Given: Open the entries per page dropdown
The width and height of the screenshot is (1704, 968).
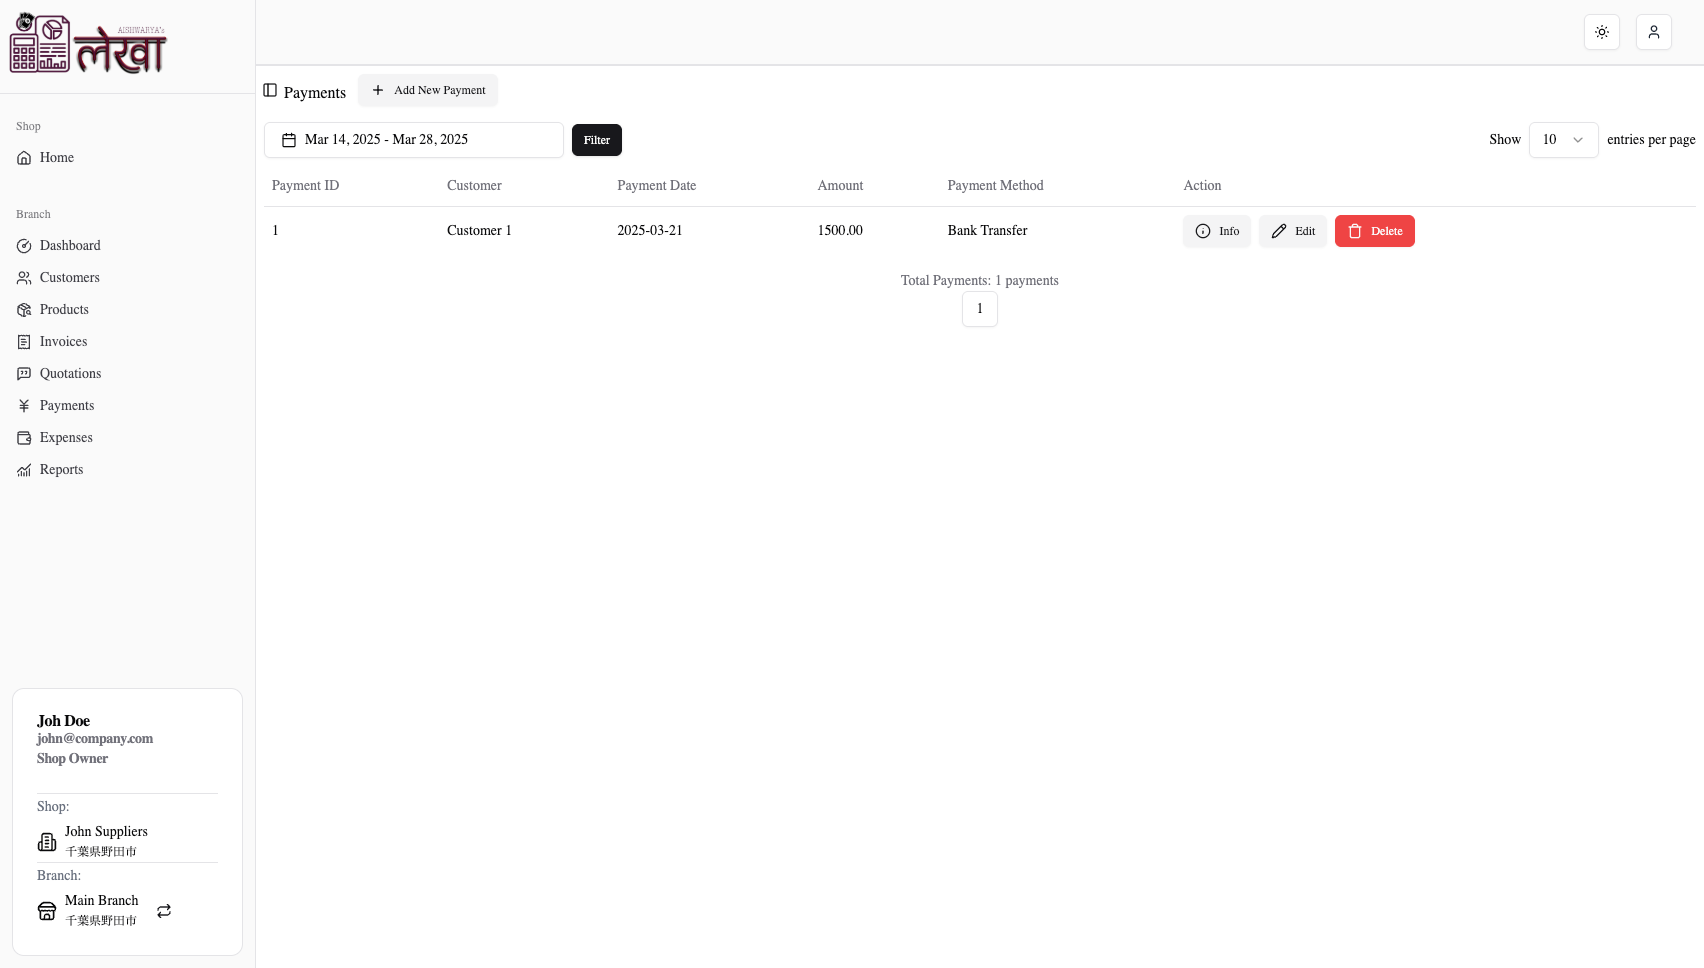Looking at the screenshot, I should coord(1562,140).
